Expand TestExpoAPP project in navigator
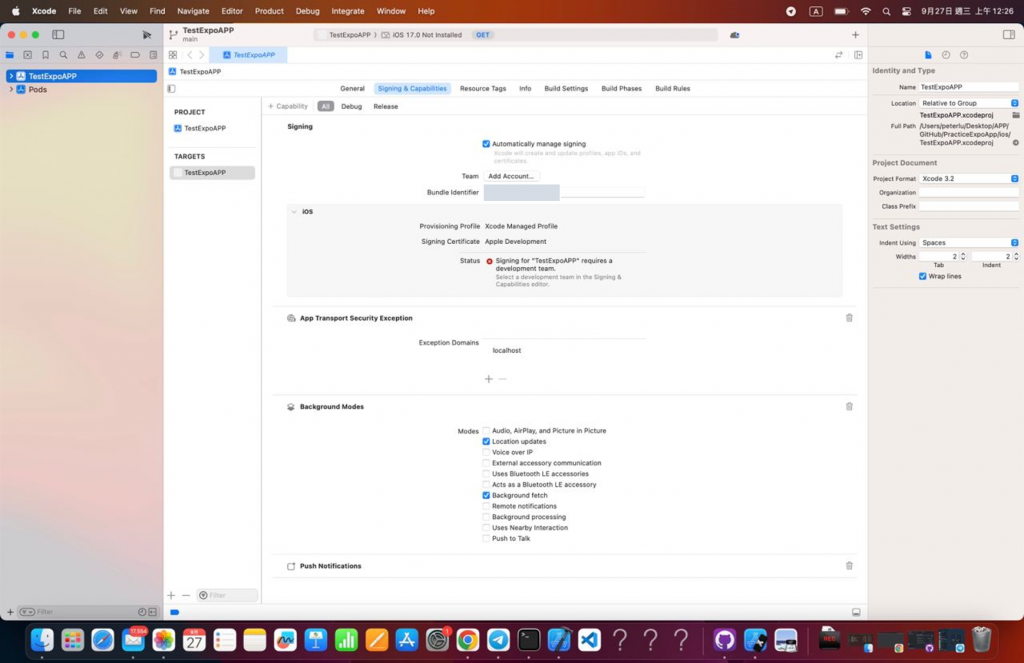 click(x=11, y=76)
